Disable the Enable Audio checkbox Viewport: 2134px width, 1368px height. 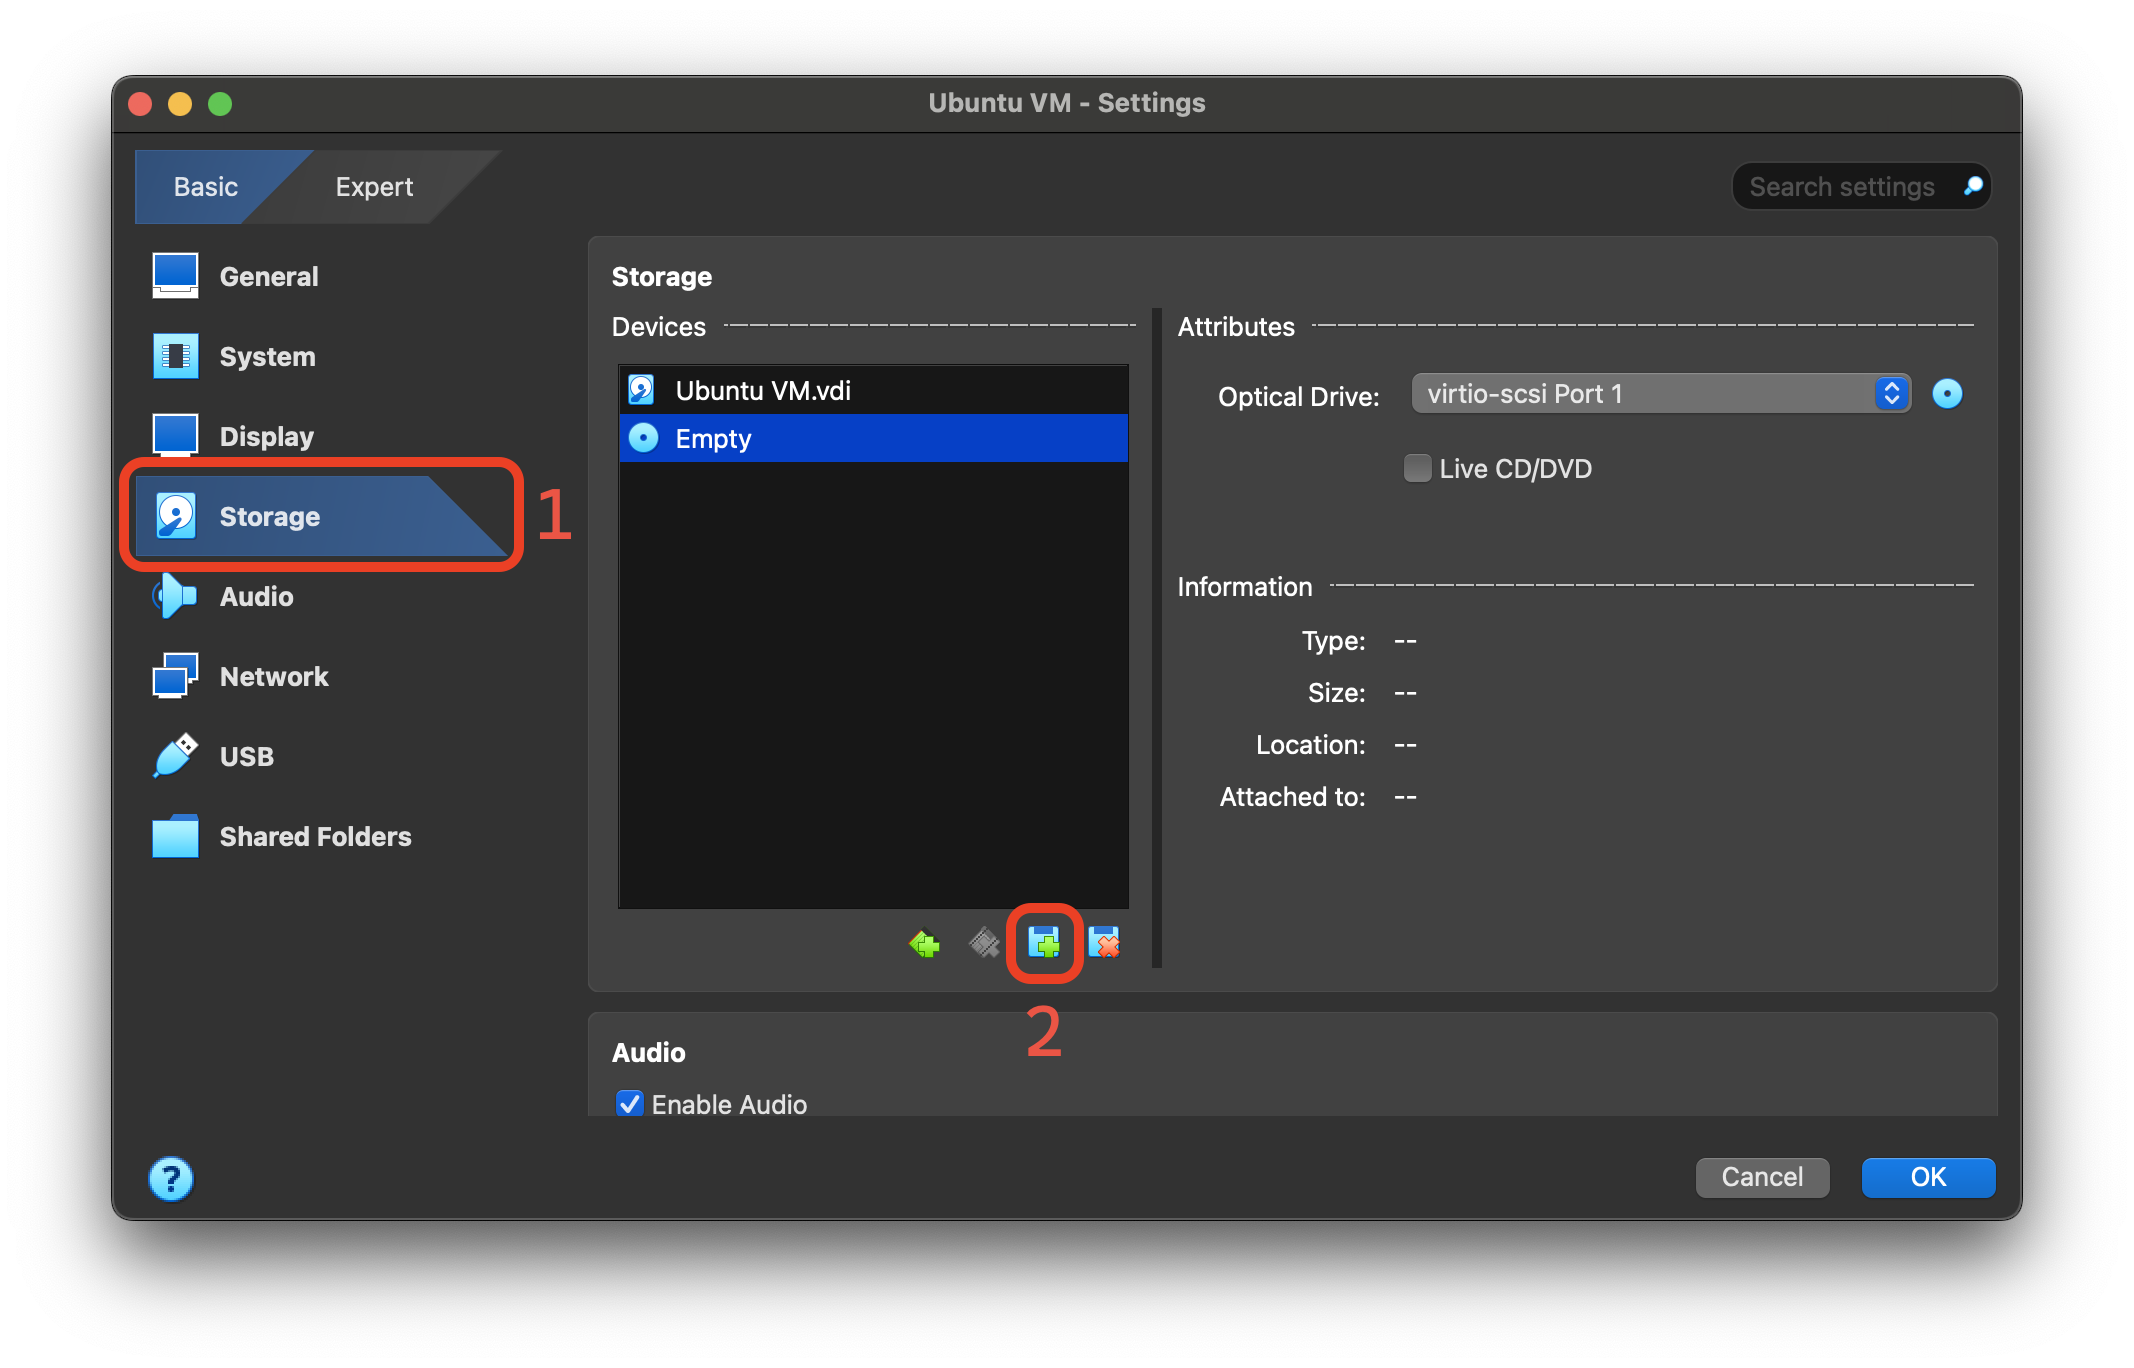point(629,1103)
